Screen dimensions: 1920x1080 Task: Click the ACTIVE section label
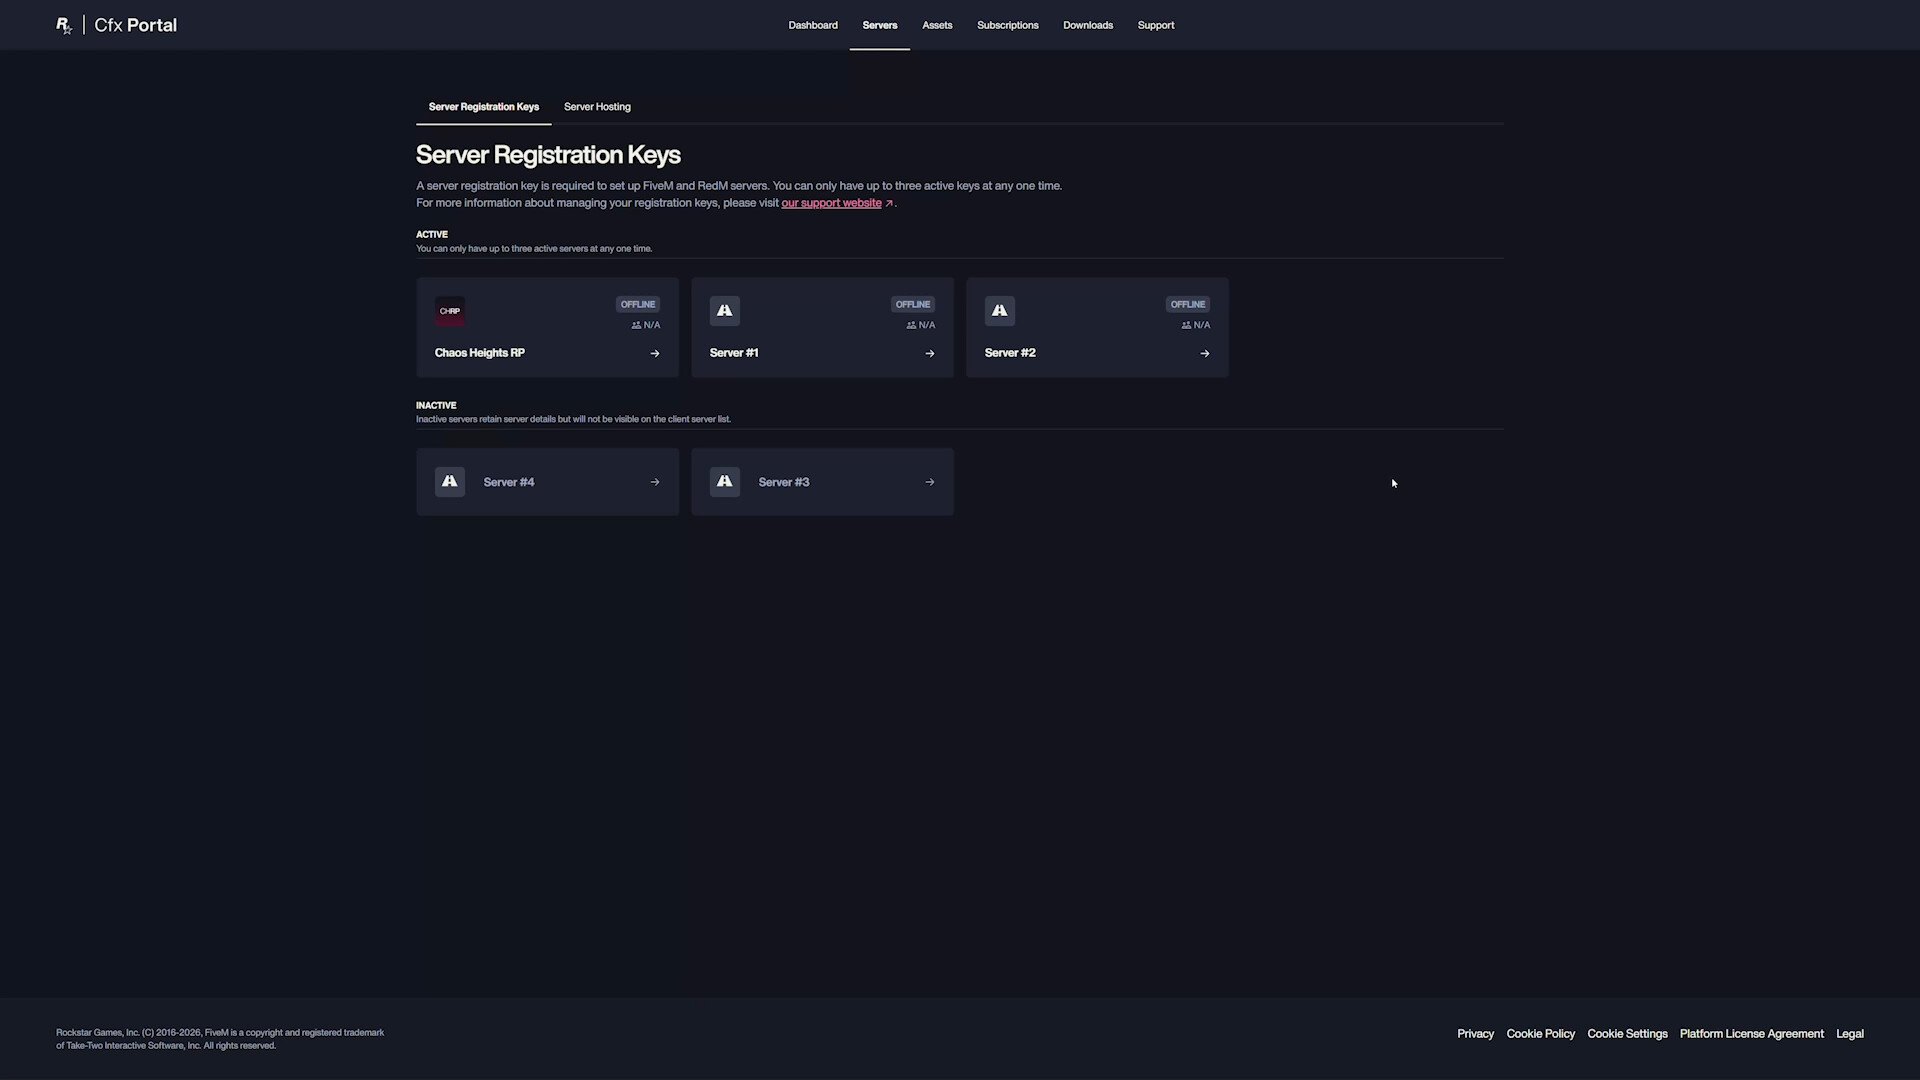tap(432, 234)
